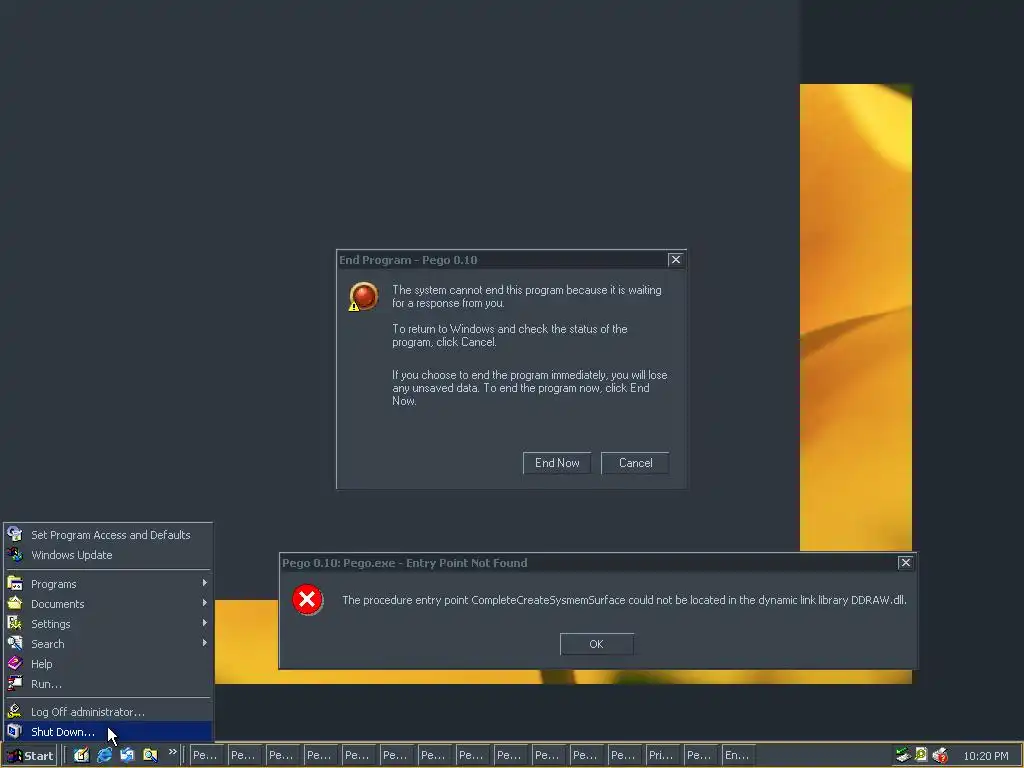Expand the Settings submenu arrow
The height and width of the screenshot is (768, 1024).
tap(204, 622)
